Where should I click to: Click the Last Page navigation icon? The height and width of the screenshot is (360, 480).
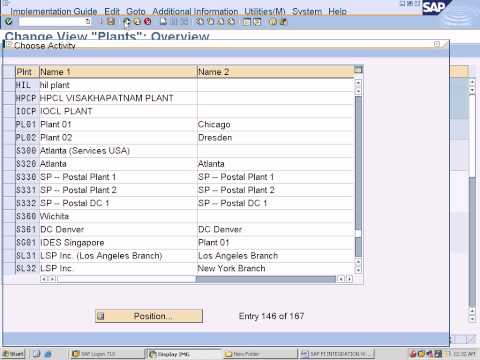[x=231, y=22]
